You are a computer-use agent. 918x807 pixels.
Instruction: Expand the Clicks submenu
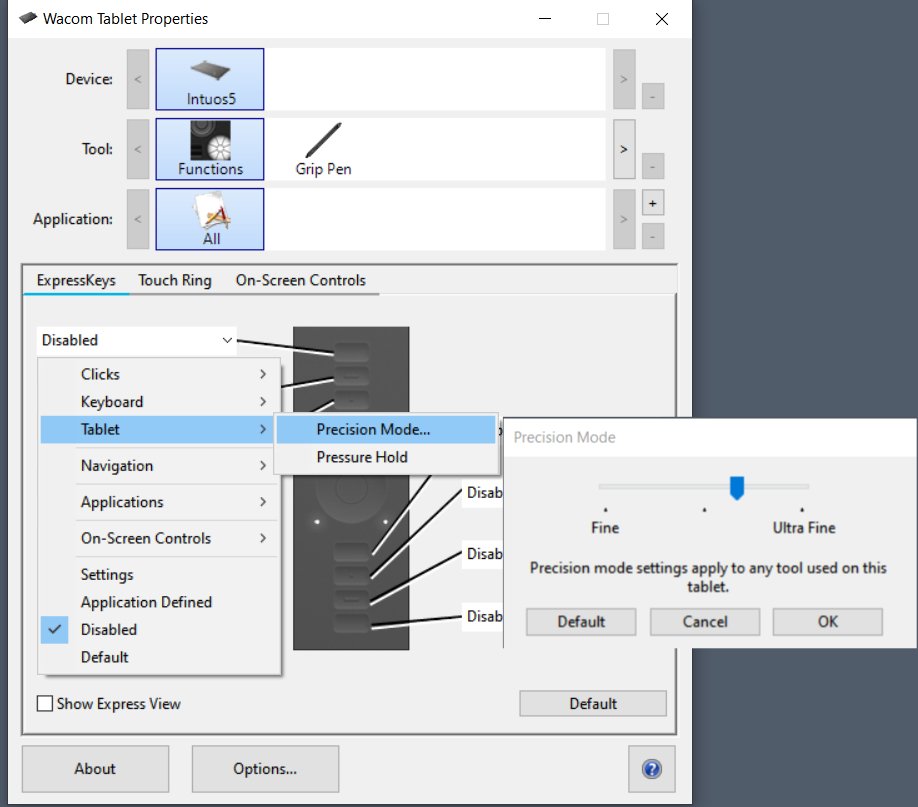(x=158, y=374)
